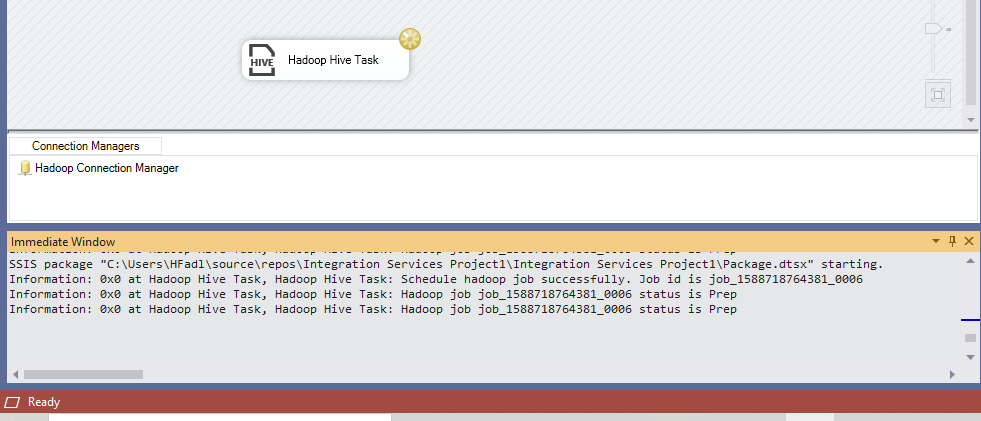Close the Immediate Window panel
Viewport: 981px width, 421px height.
point(968,242)
